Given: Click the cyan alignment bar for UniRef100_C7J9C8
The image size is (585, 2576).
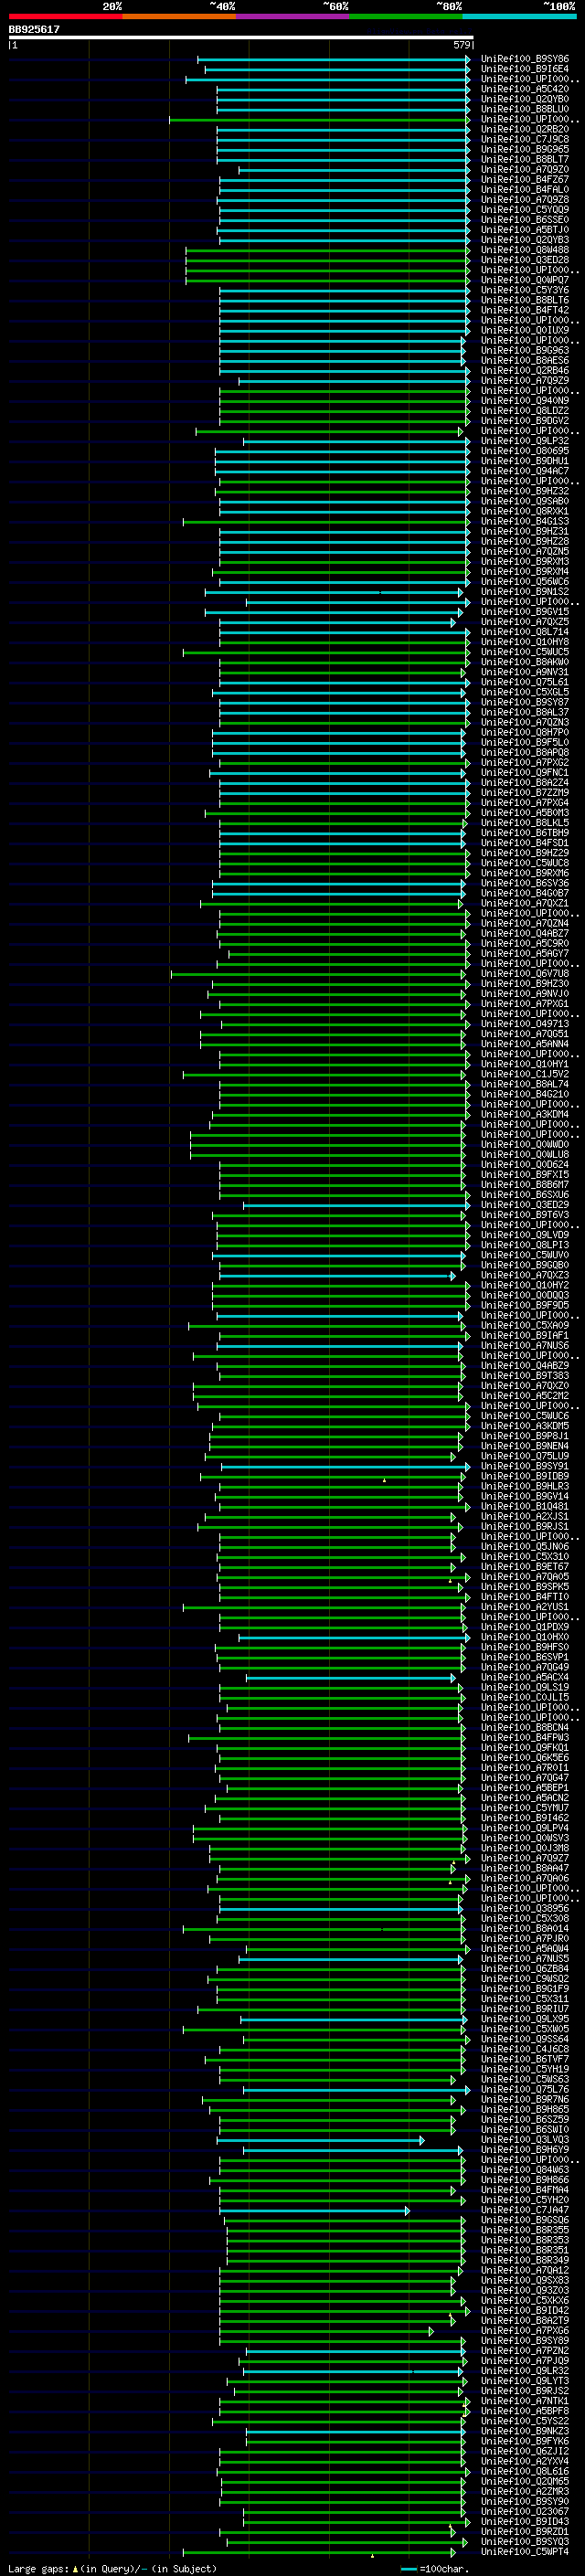Looking at the screenshot, I should coord(343,140).
